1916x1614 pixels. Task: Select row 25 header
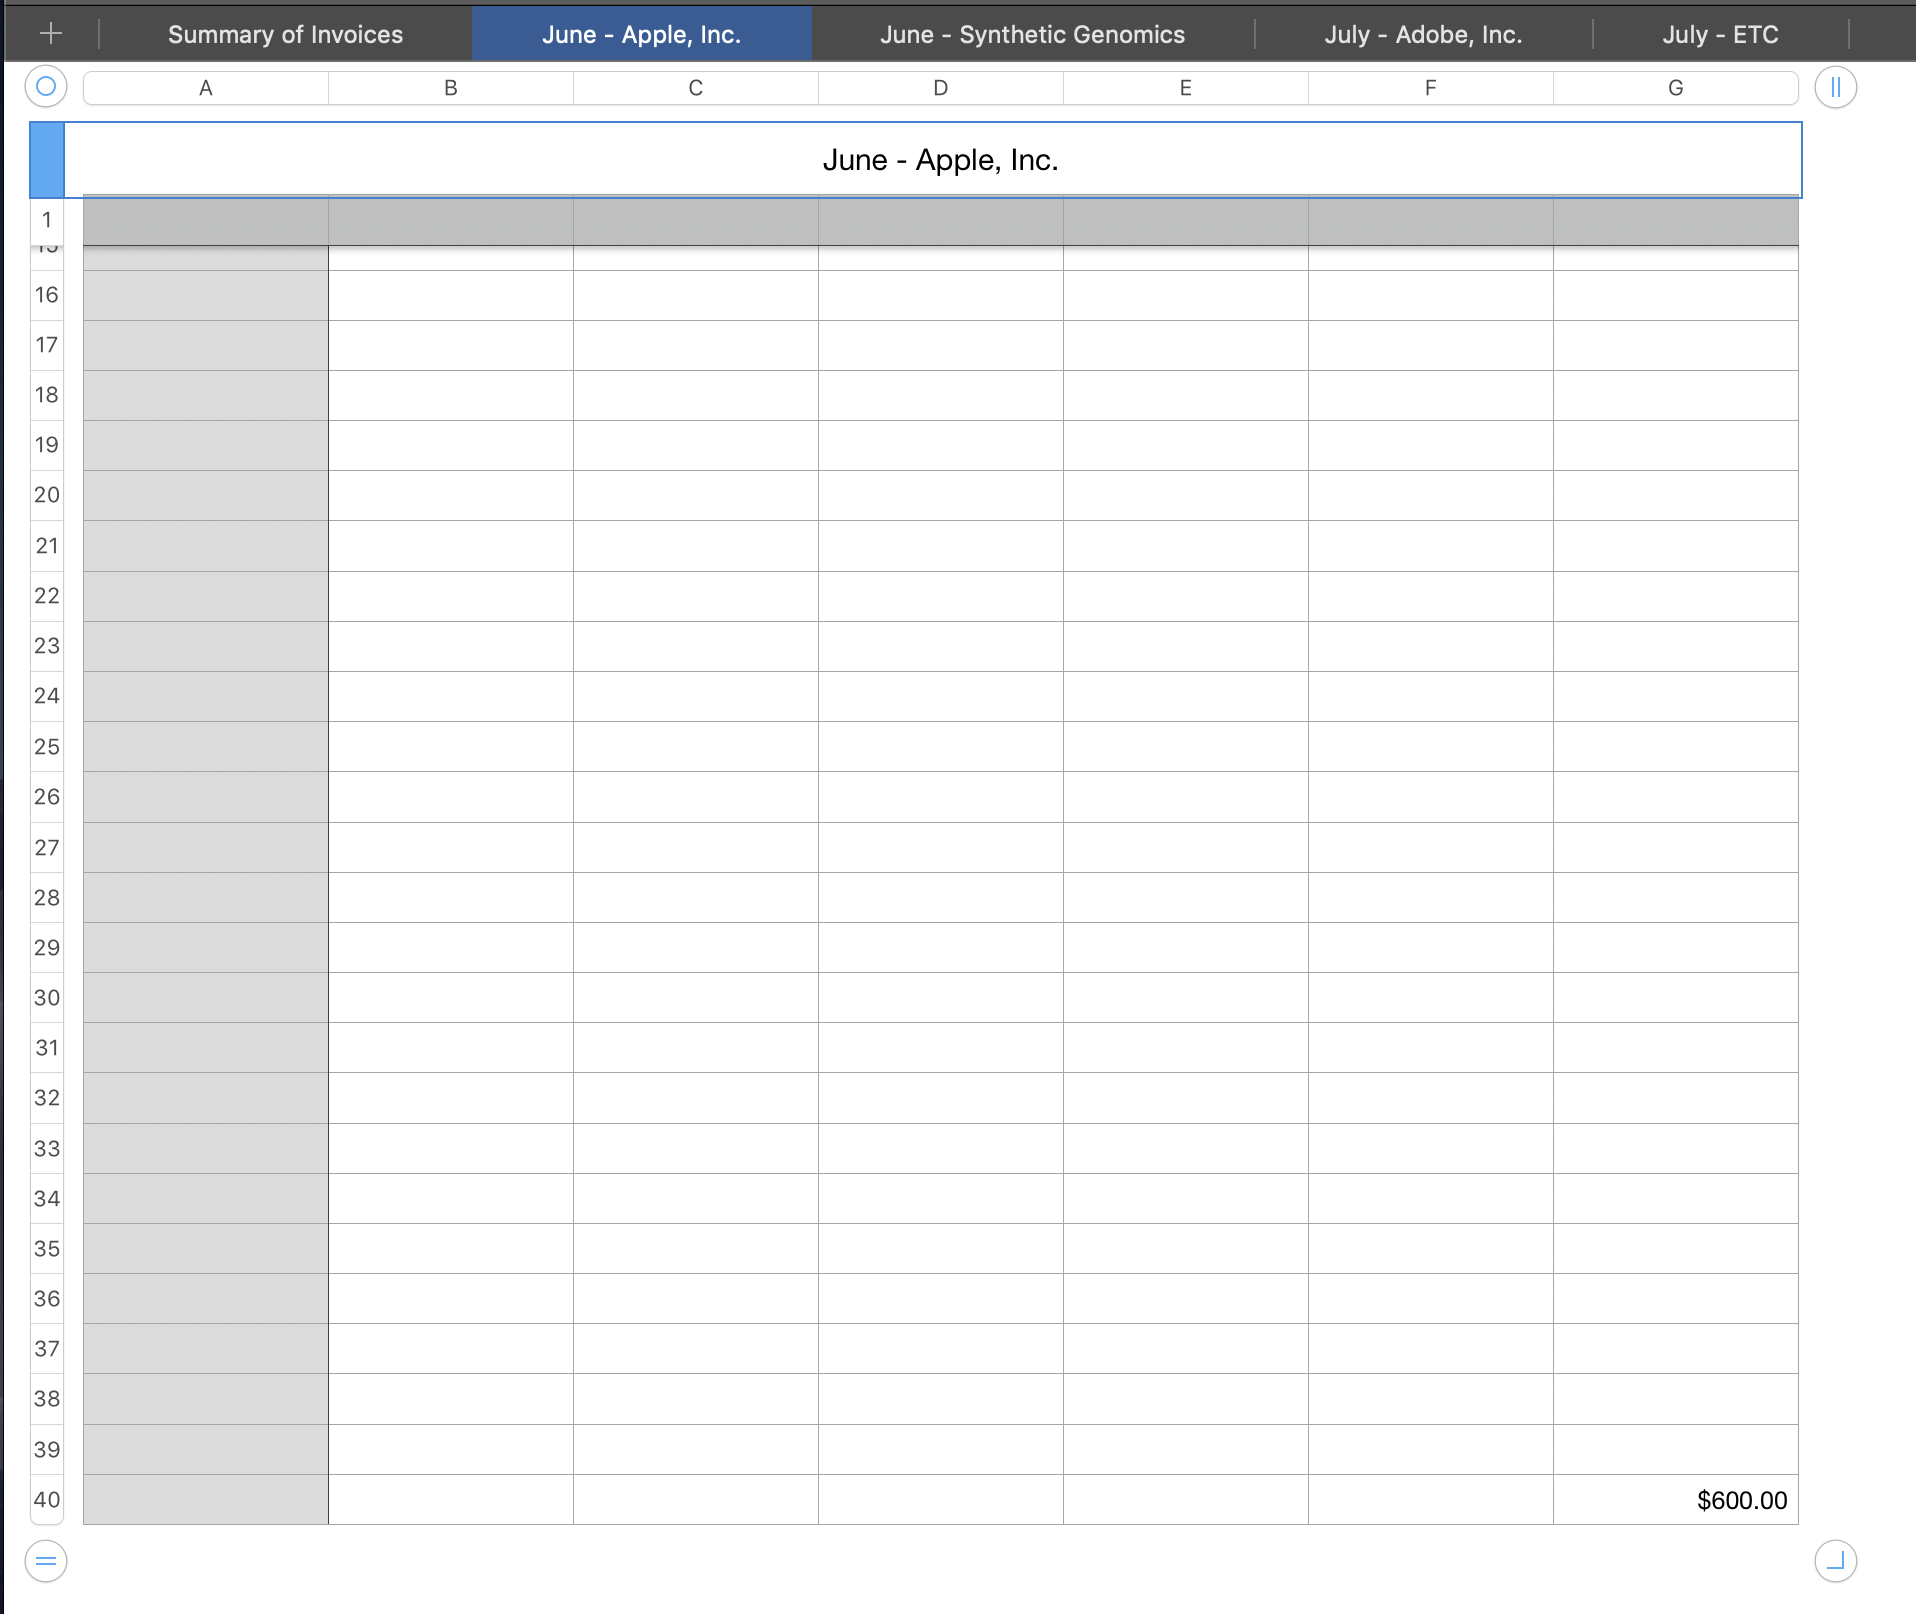(47, 747)
